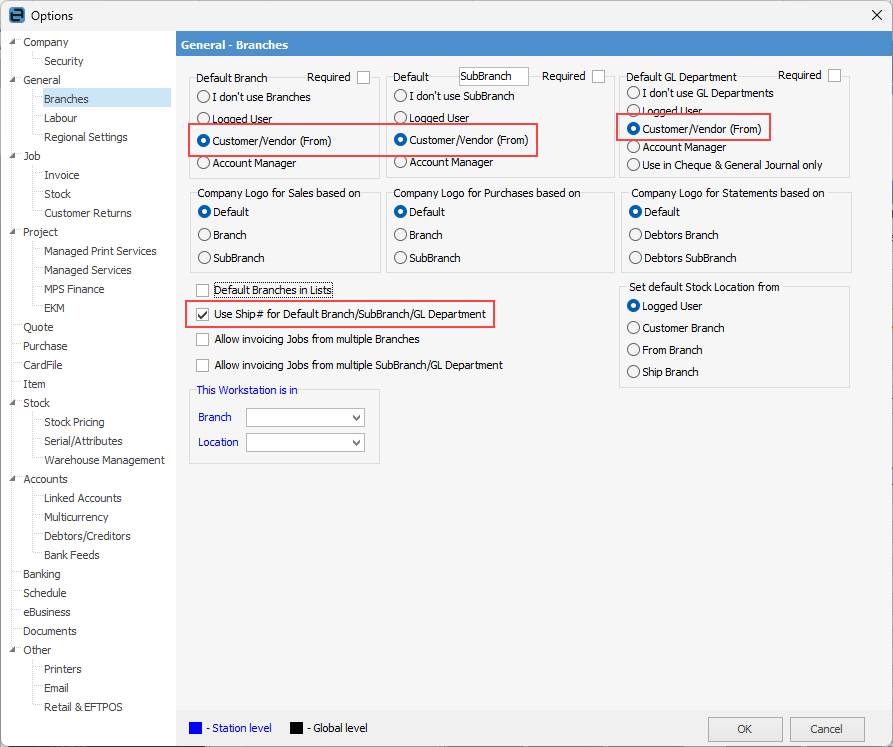Screen dimensions: 893x747
Task: Click the black Global level color square
Action: pos(296,728)
